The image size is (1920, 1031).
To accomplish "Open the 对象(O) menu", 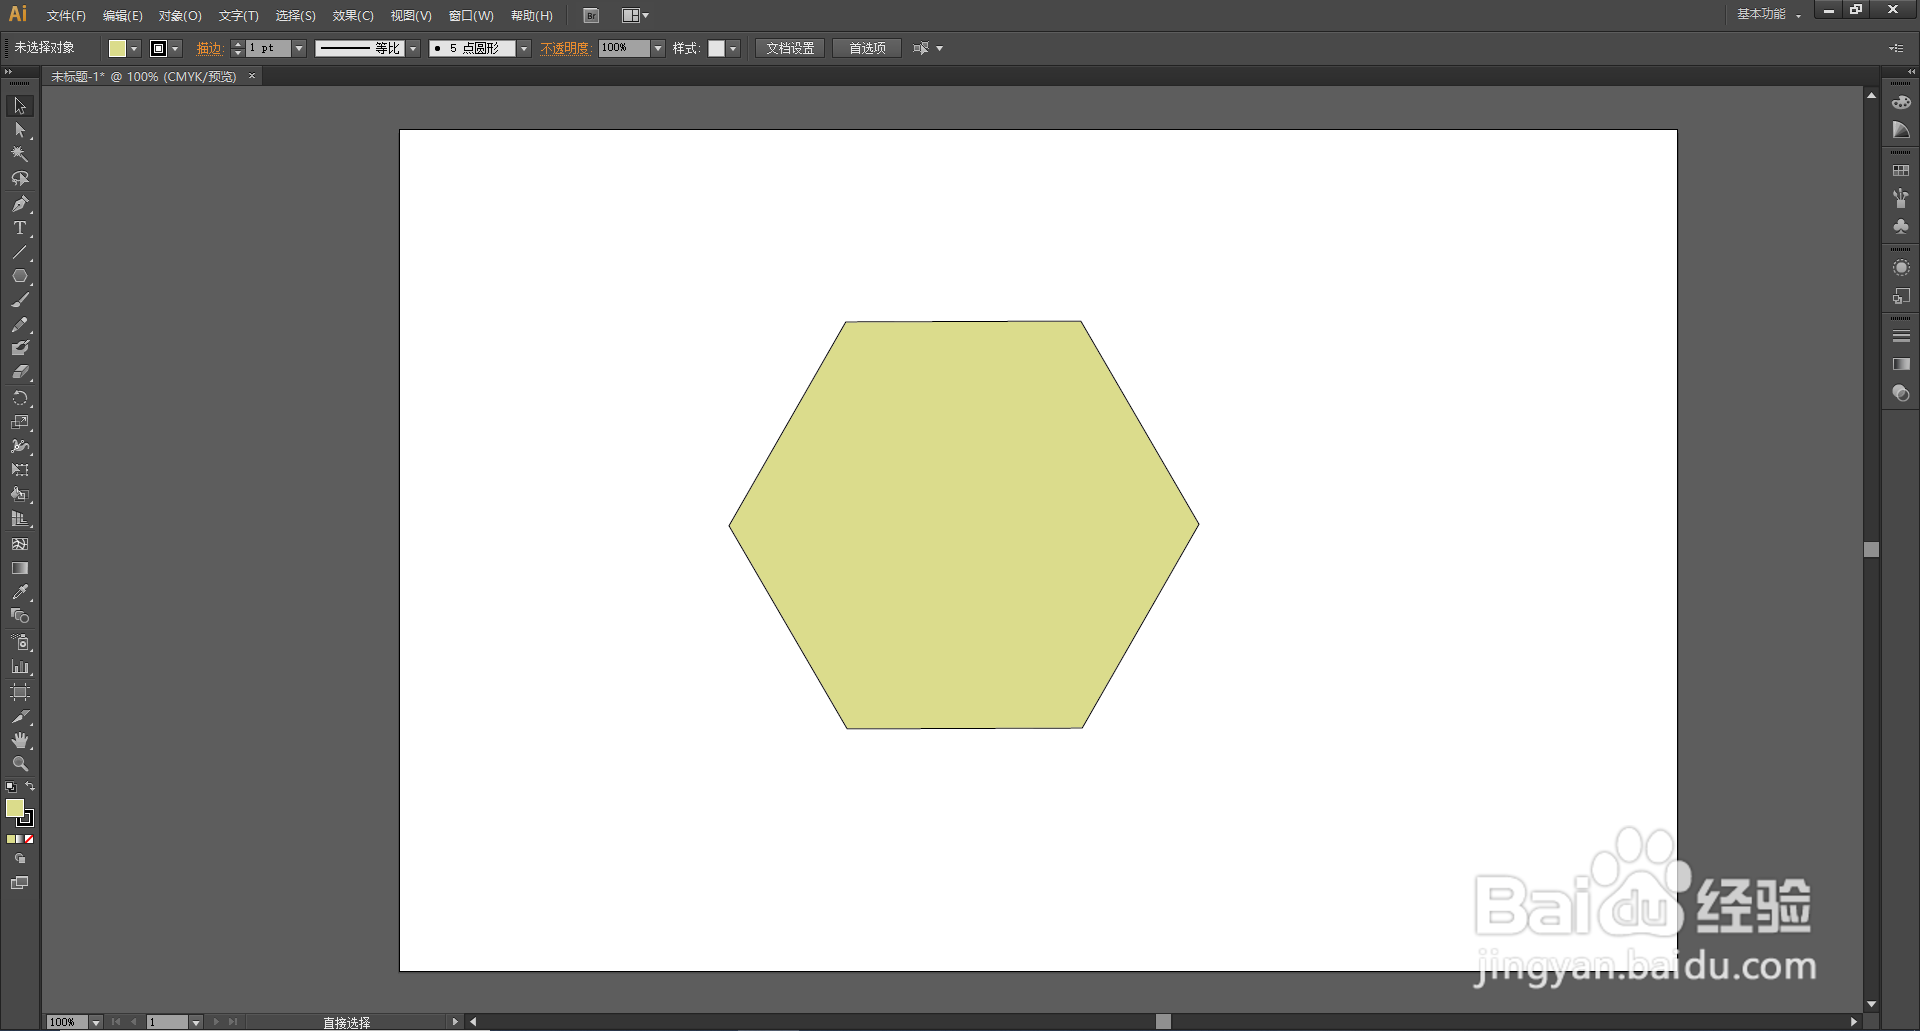I will (x=180, y=16).
